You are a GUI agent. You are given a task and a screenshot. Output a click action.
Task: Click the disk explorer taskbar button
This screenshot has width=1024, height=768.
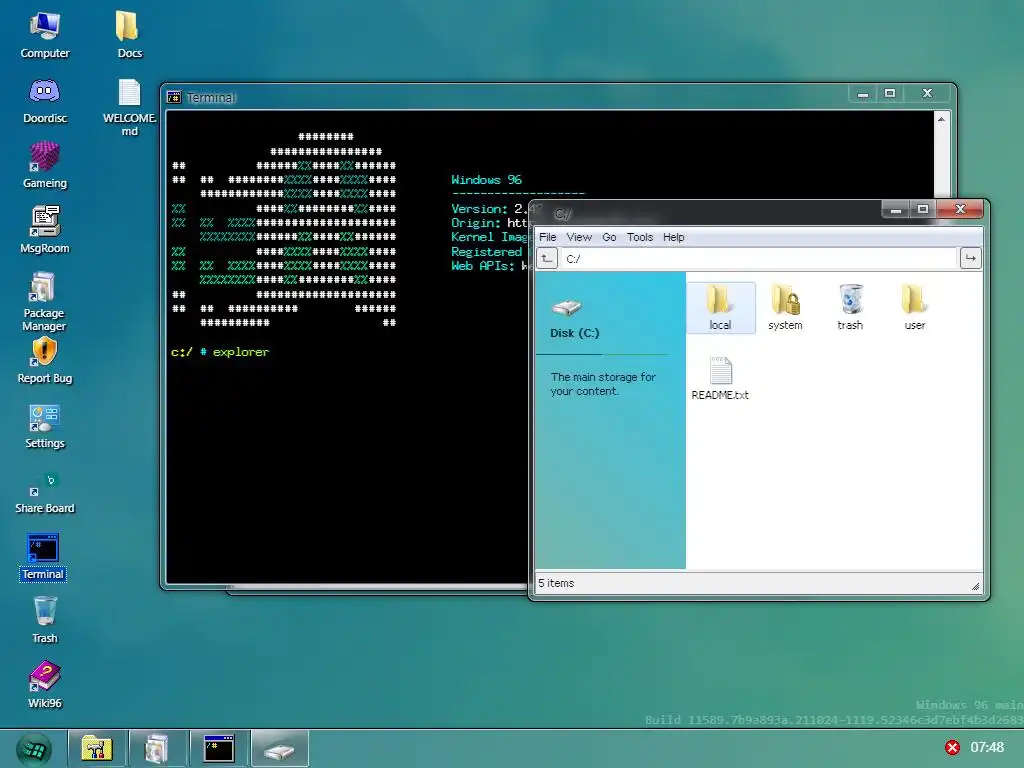[x=280, y=748]
